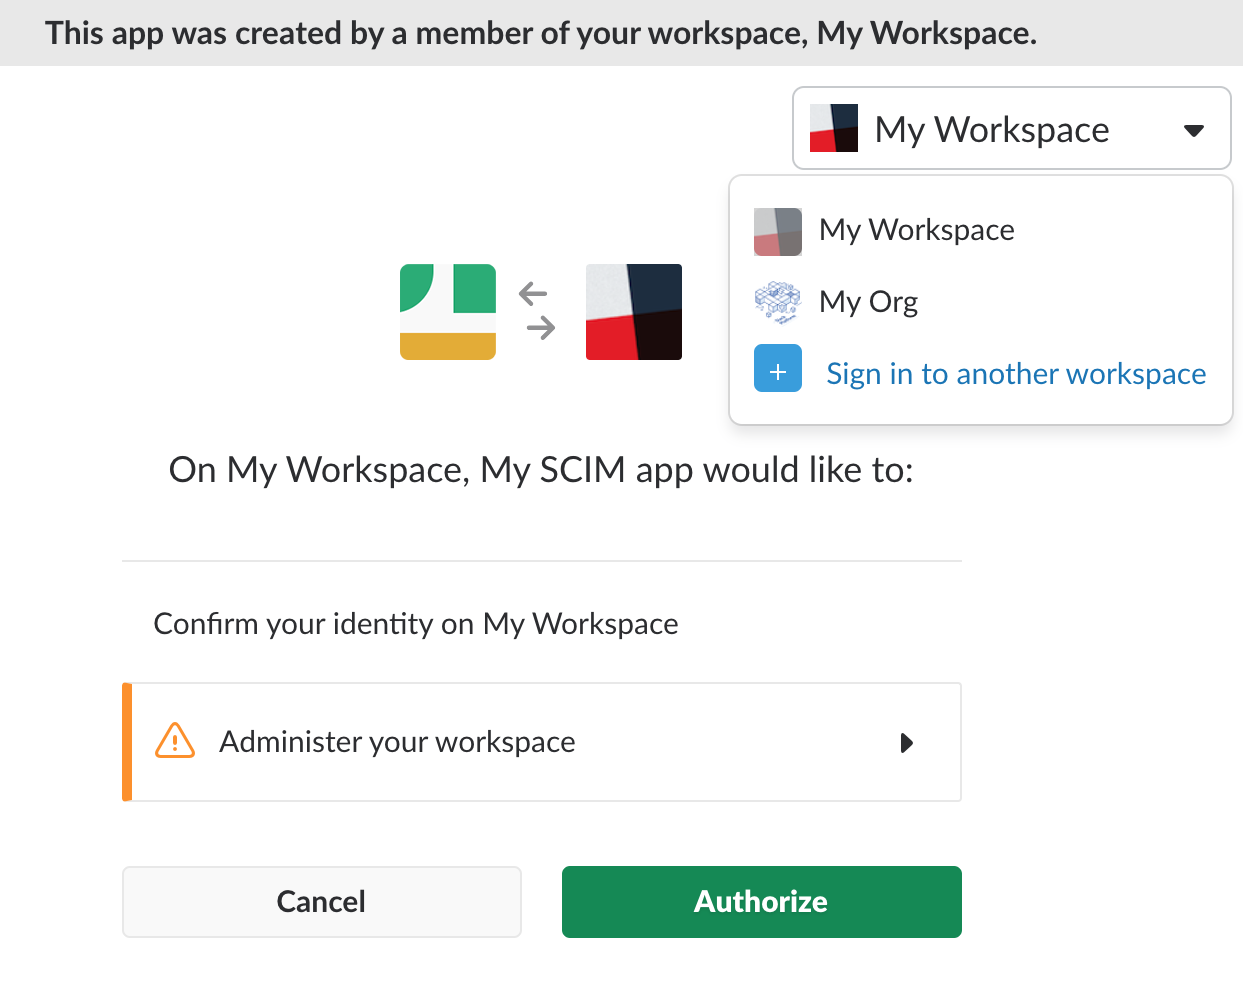Click the orange bar on the permission card

126,741
